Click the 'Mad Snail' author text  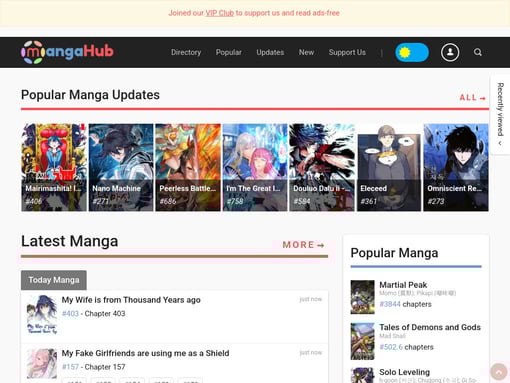pos(392,336)
